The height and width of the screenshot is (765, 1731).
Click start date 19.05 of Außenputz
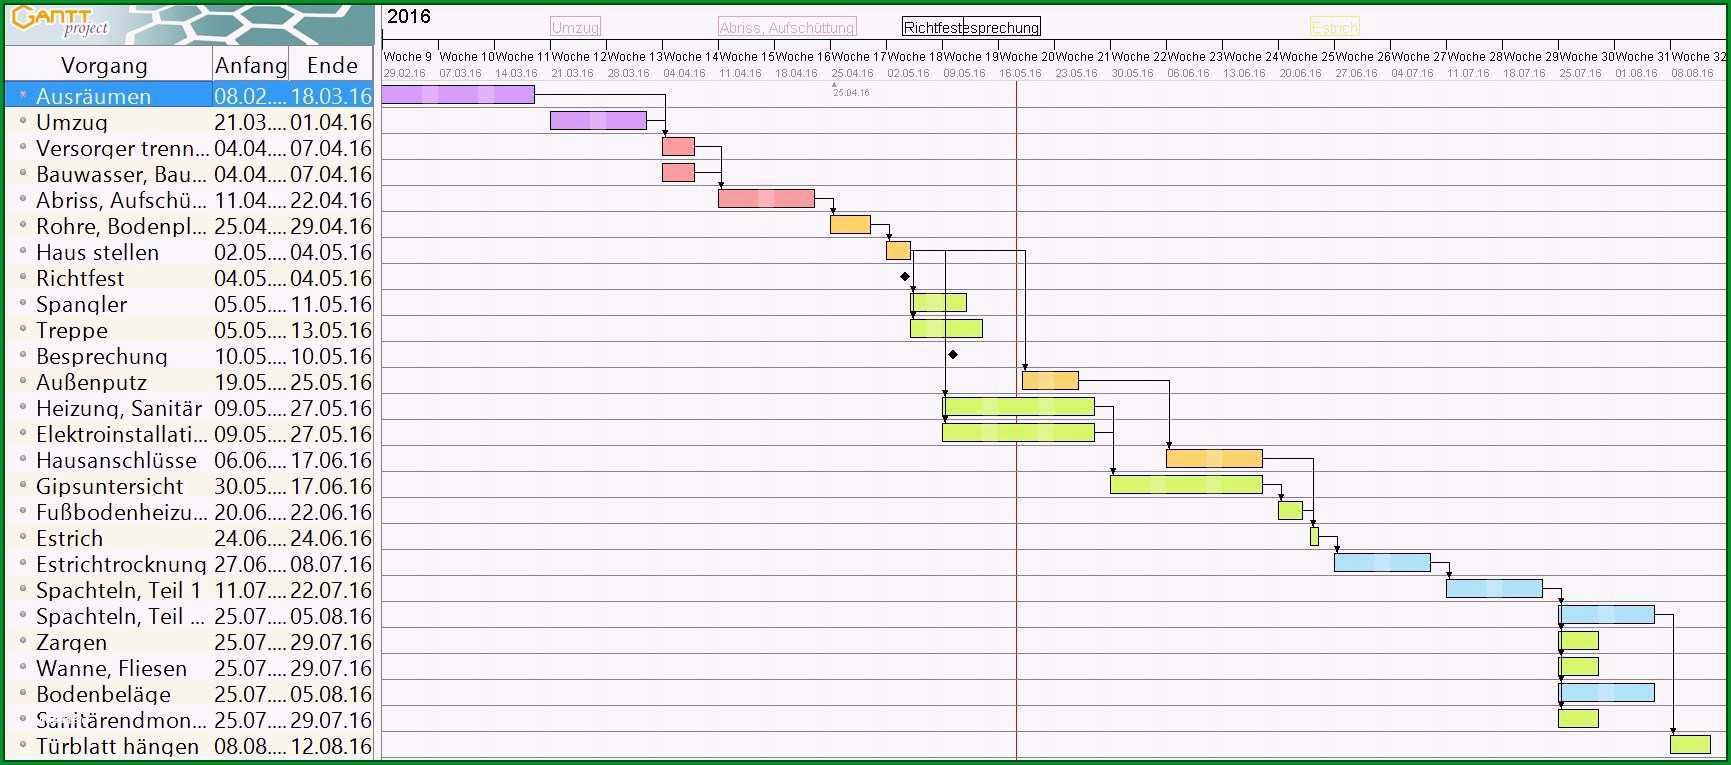(250, 382)
